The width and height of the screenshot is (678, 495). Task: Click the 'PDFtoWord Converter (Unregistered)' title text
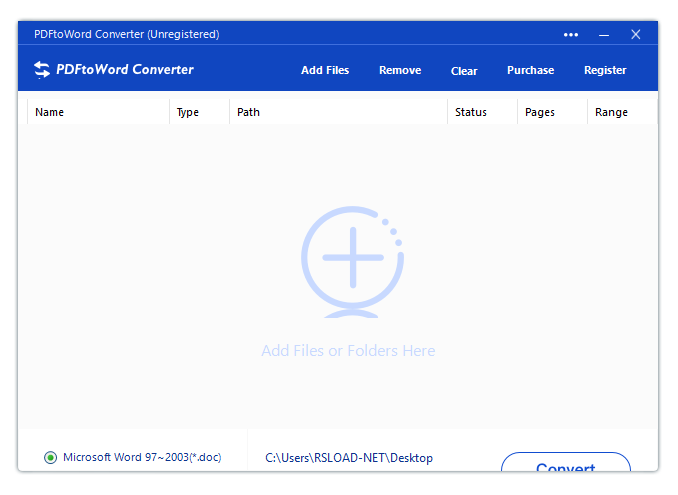click(x=127, y=34)
